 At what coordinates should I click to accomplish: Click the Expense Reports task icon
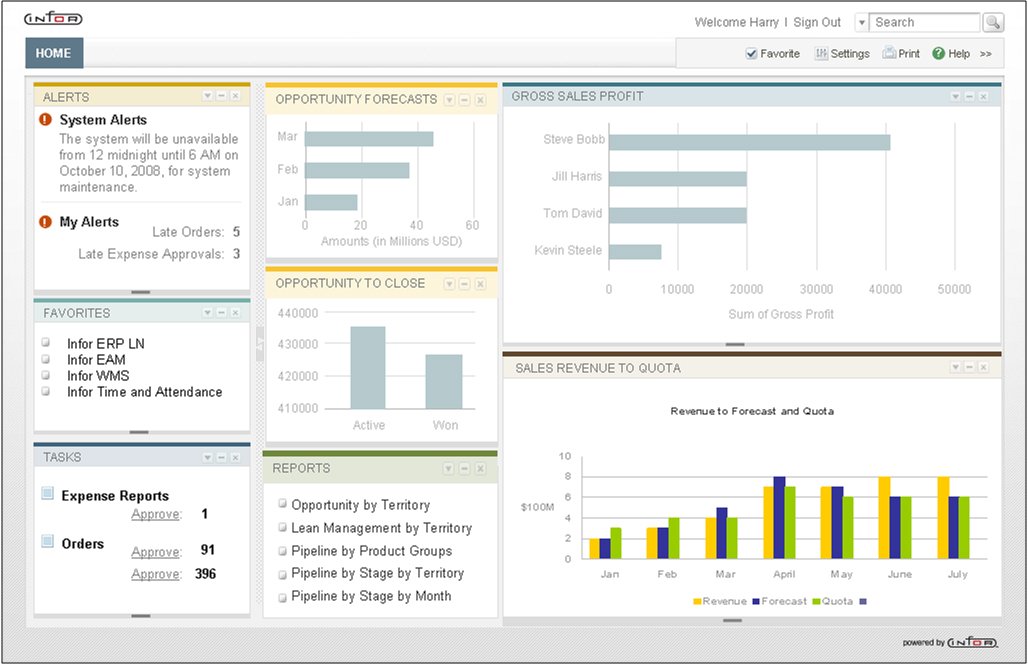pyautogui.click(x=47, y=493)
